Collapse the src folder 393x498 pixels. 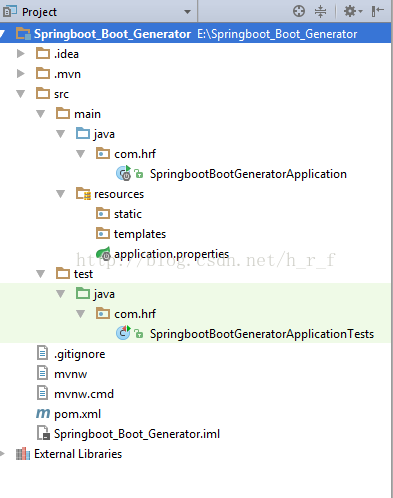coord(21,94)
